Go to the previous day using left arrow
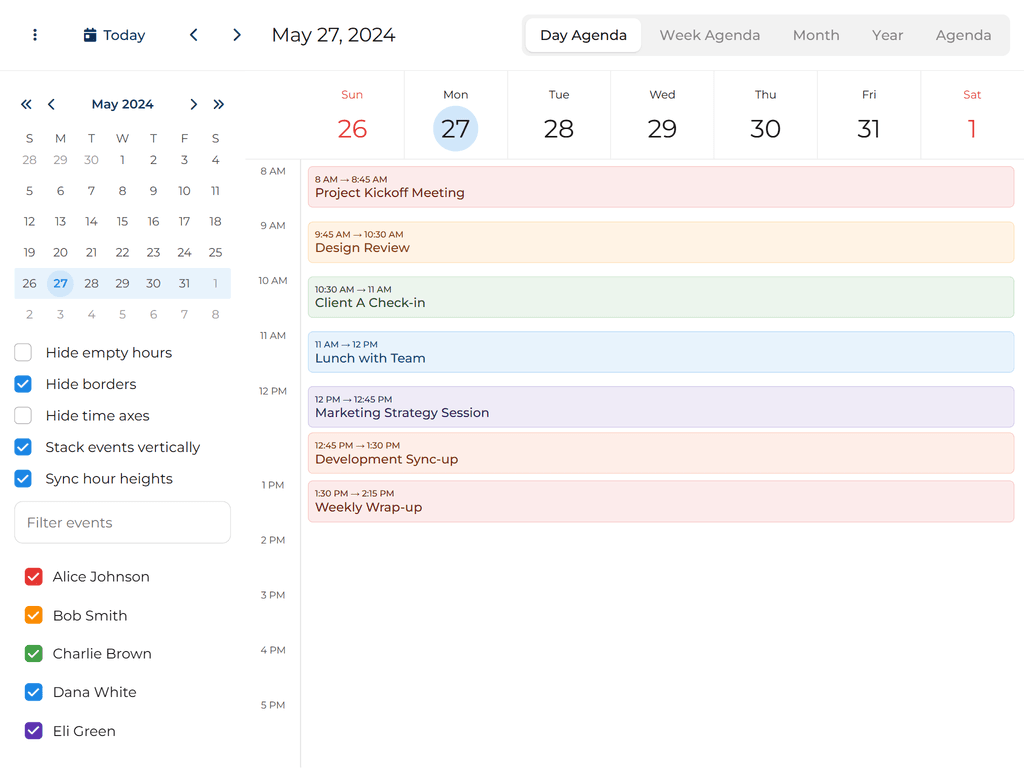The width and height of the screenshot is (1024, 768). pyautogui.click(x=193, y=34)
